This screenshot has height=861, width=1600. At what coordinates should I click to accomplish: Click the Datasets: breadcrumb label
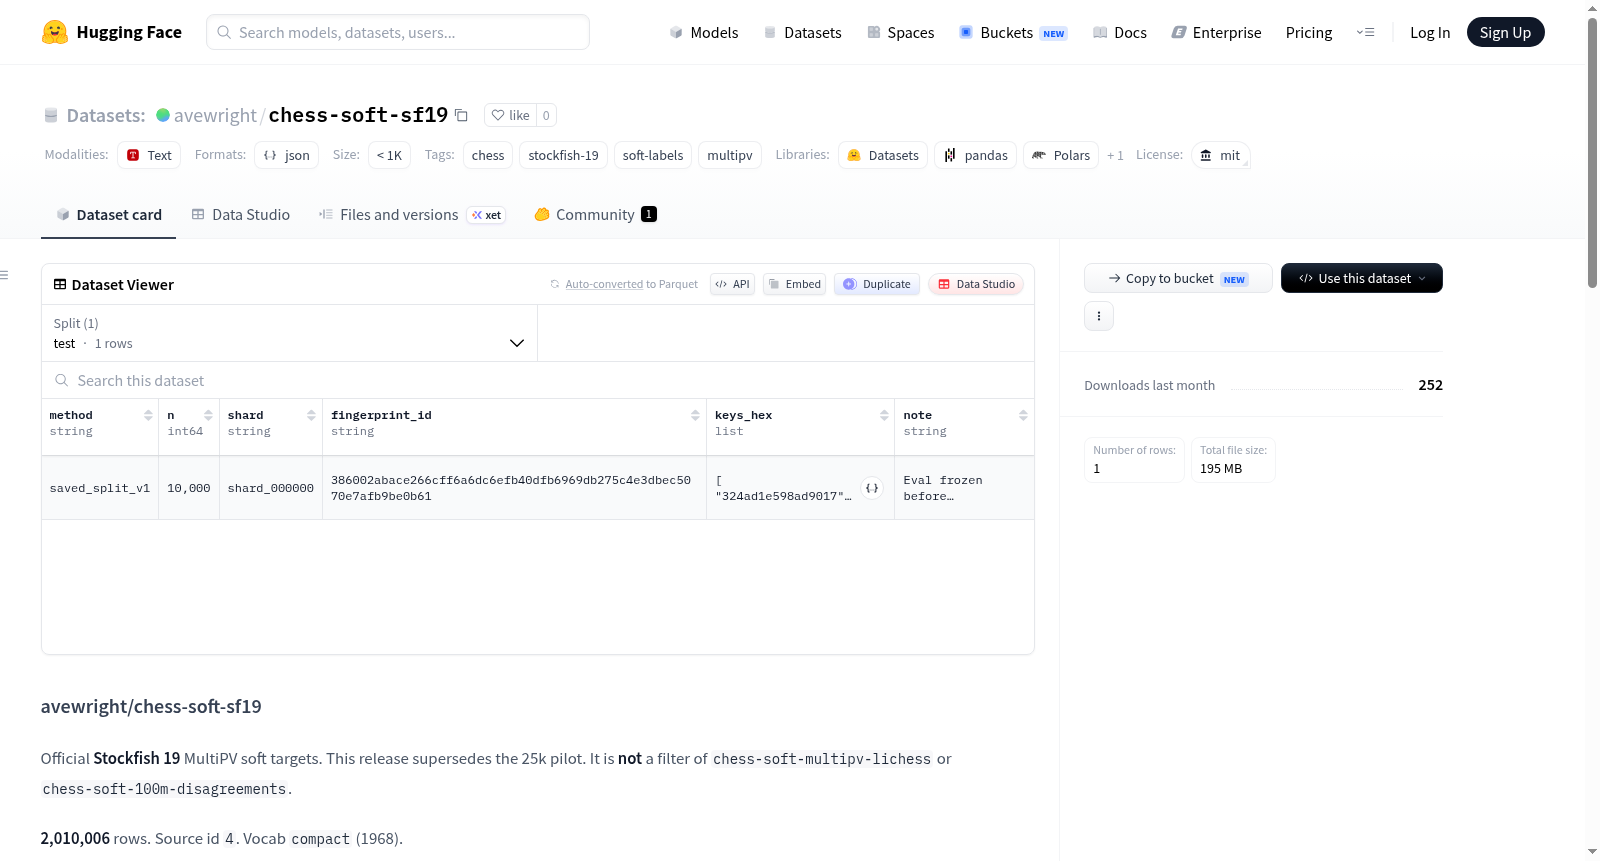click(x=106, y=115)
